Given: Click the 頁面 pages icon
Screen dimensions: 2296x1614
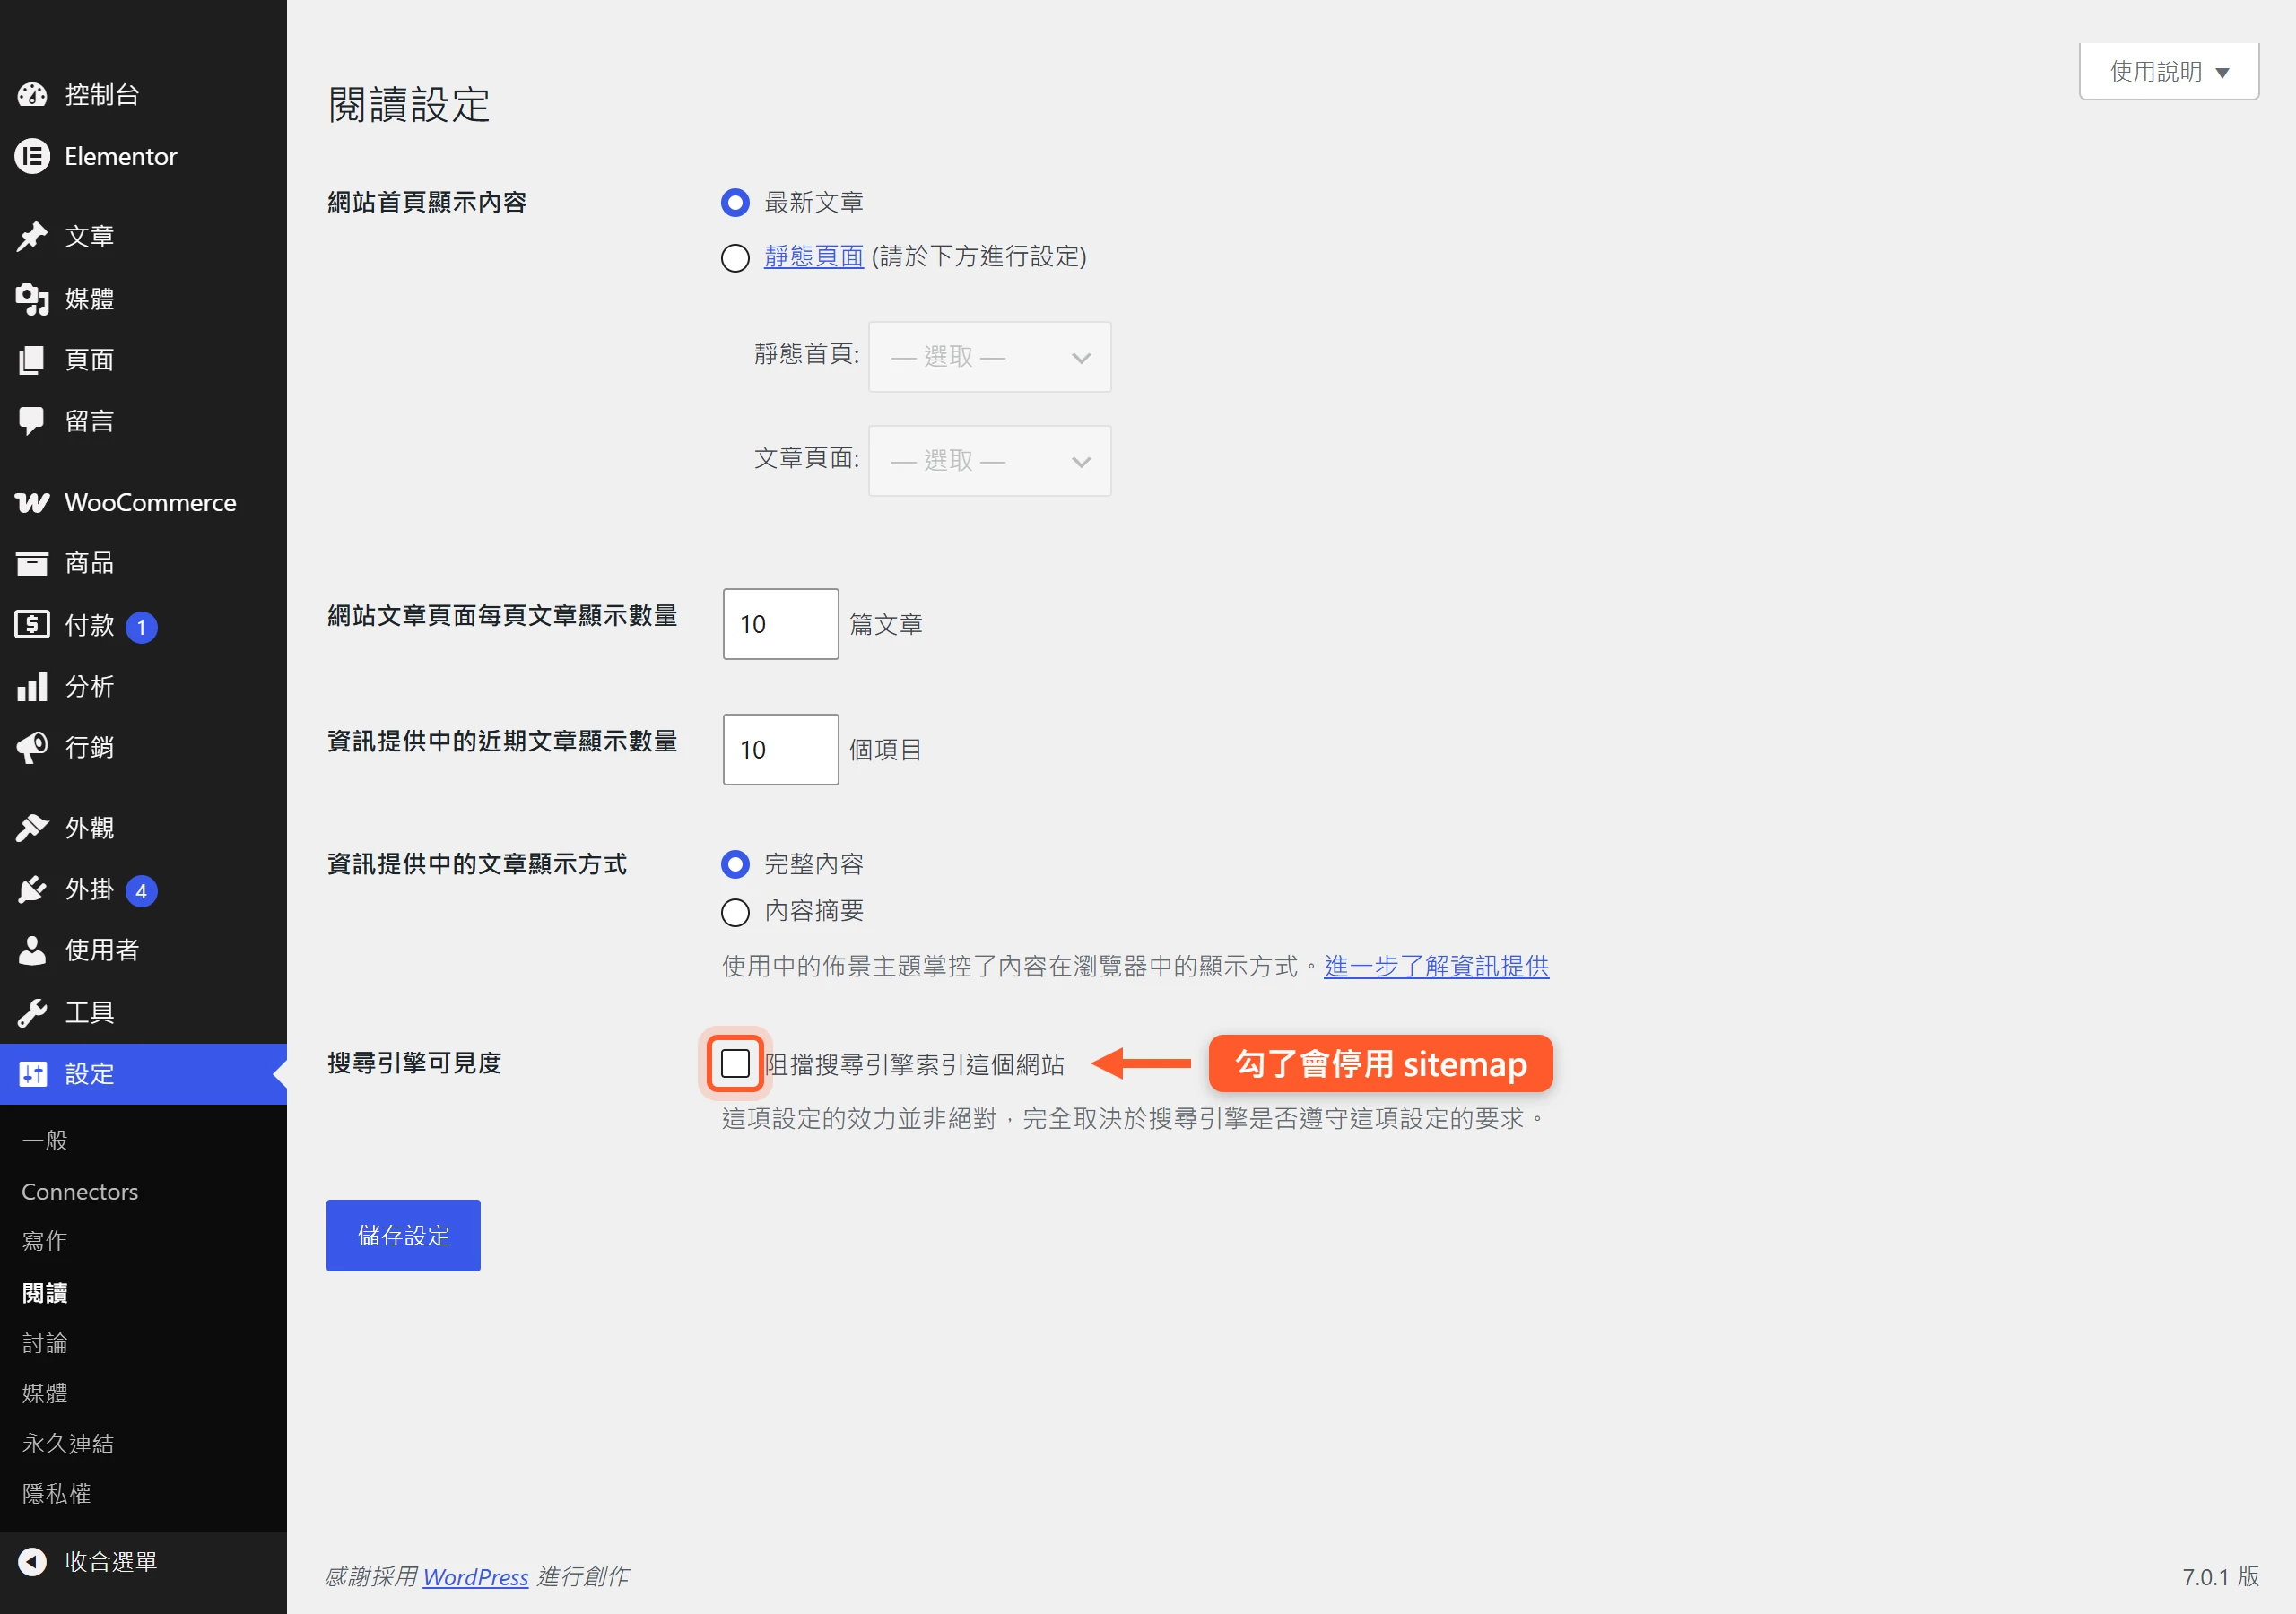Looking at the screenshot, I should click(x=32, y=359).
